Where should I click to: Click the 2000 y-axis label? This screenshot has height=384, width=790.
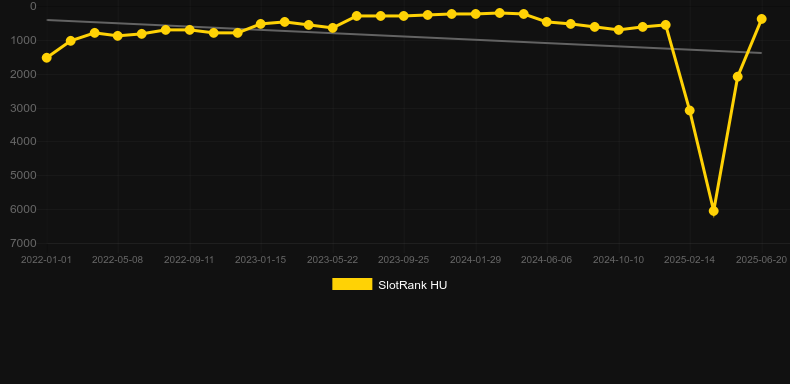tap(23, 74)
